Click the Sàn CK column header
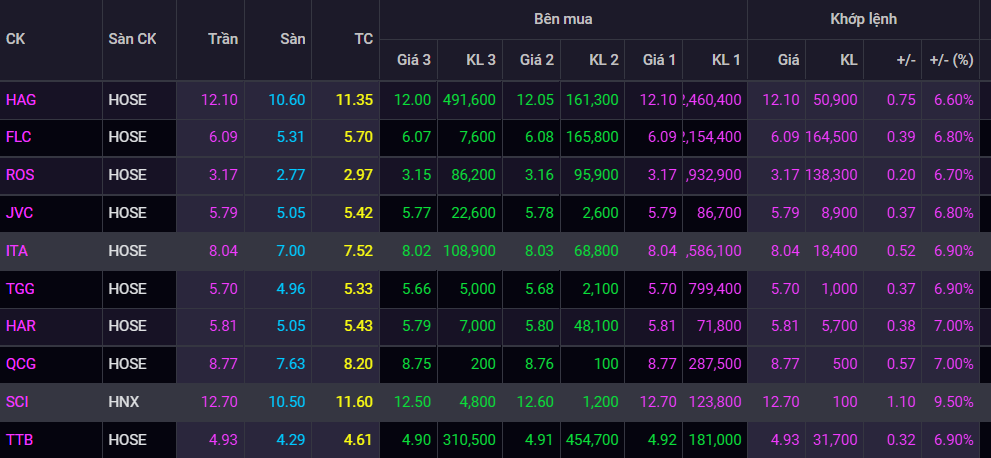Viewport: 991px width, 458px height. click(132, 39)
